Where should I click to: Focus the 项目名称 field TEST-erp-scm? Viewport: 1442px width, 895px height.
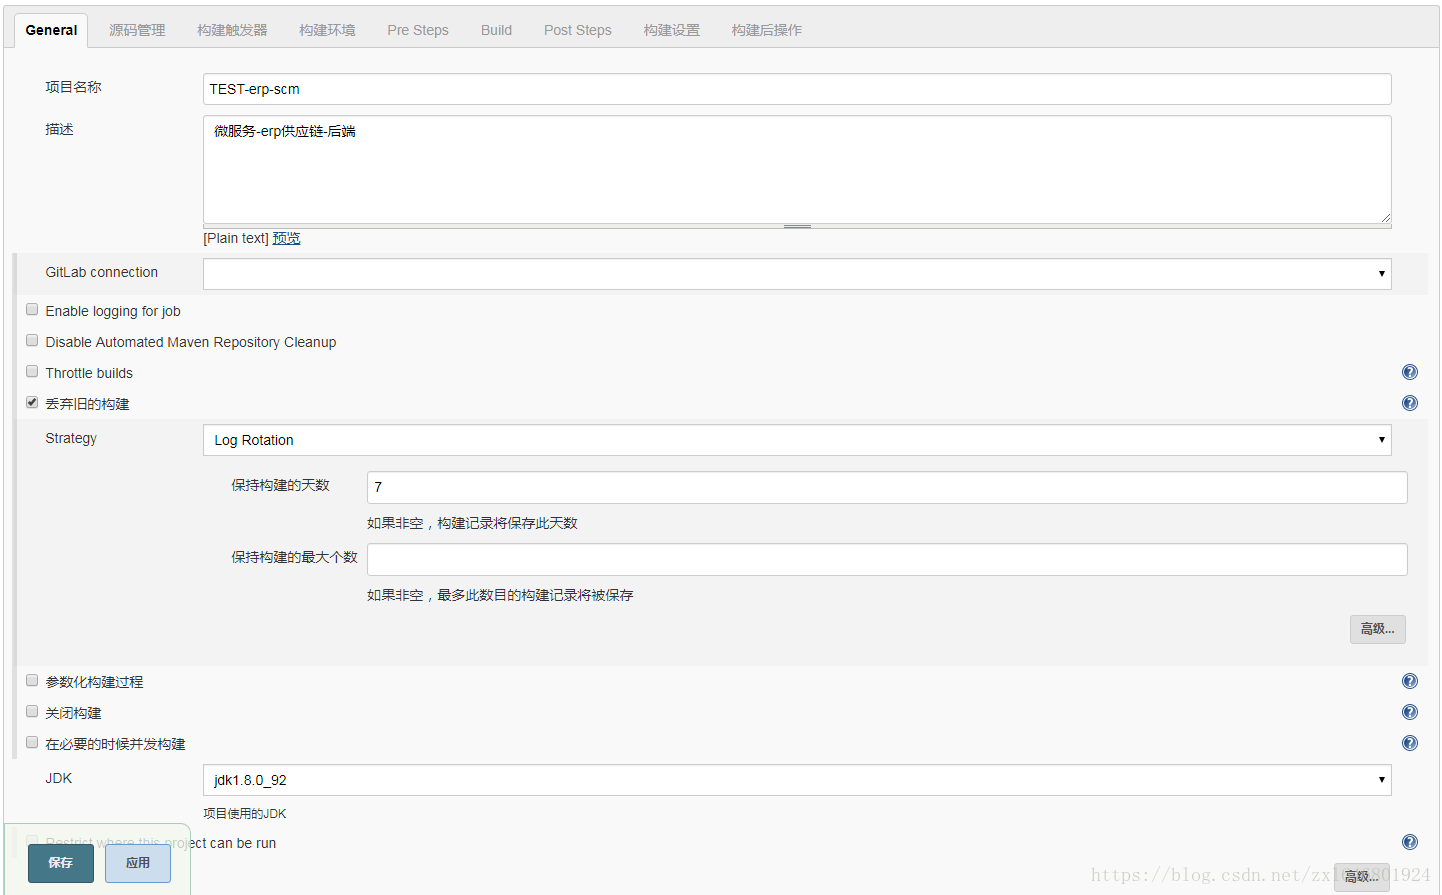[x=797, y=89]
